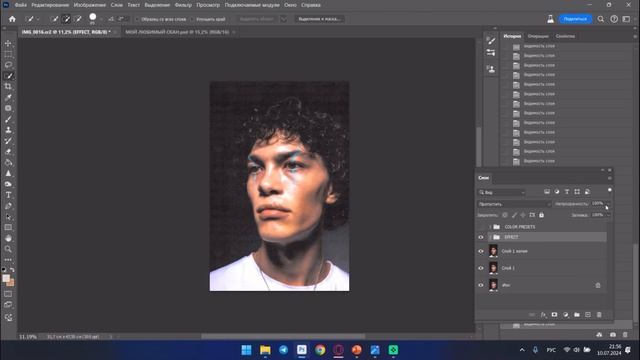Image resolution: width=640 pixels, height=360 pixels.
Task: Lock image pixels brush icon
Action: pos(514,215)
